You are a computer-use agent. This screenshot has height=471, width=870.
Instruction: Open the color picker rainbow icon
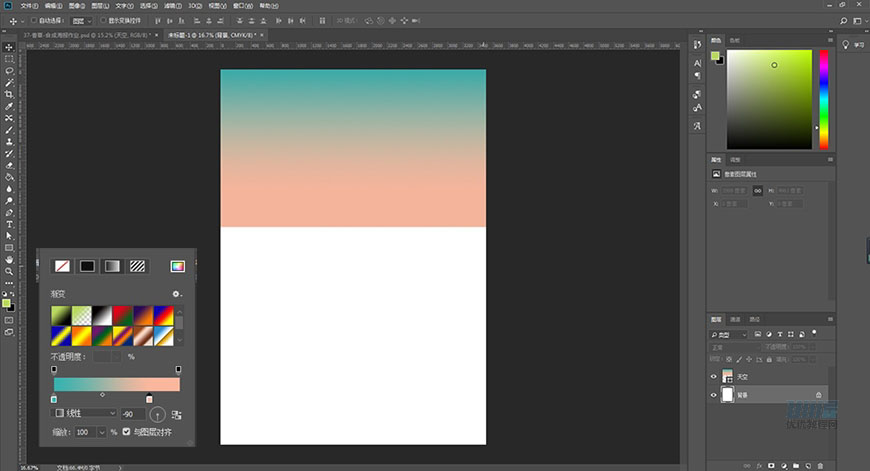point(177,266)
